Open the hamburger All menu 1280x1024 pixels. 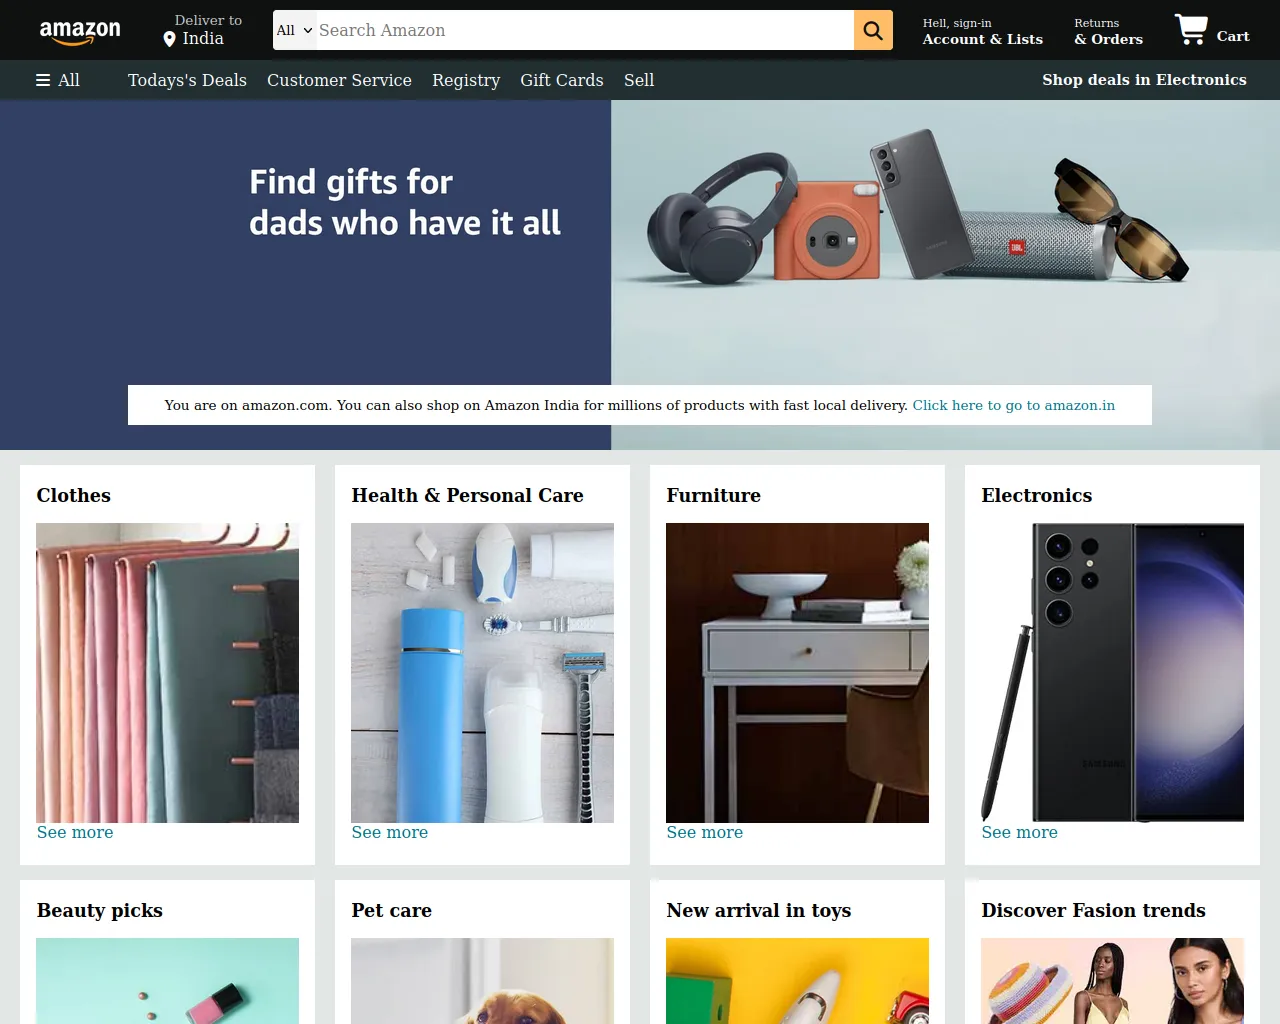tap(58, 80)
